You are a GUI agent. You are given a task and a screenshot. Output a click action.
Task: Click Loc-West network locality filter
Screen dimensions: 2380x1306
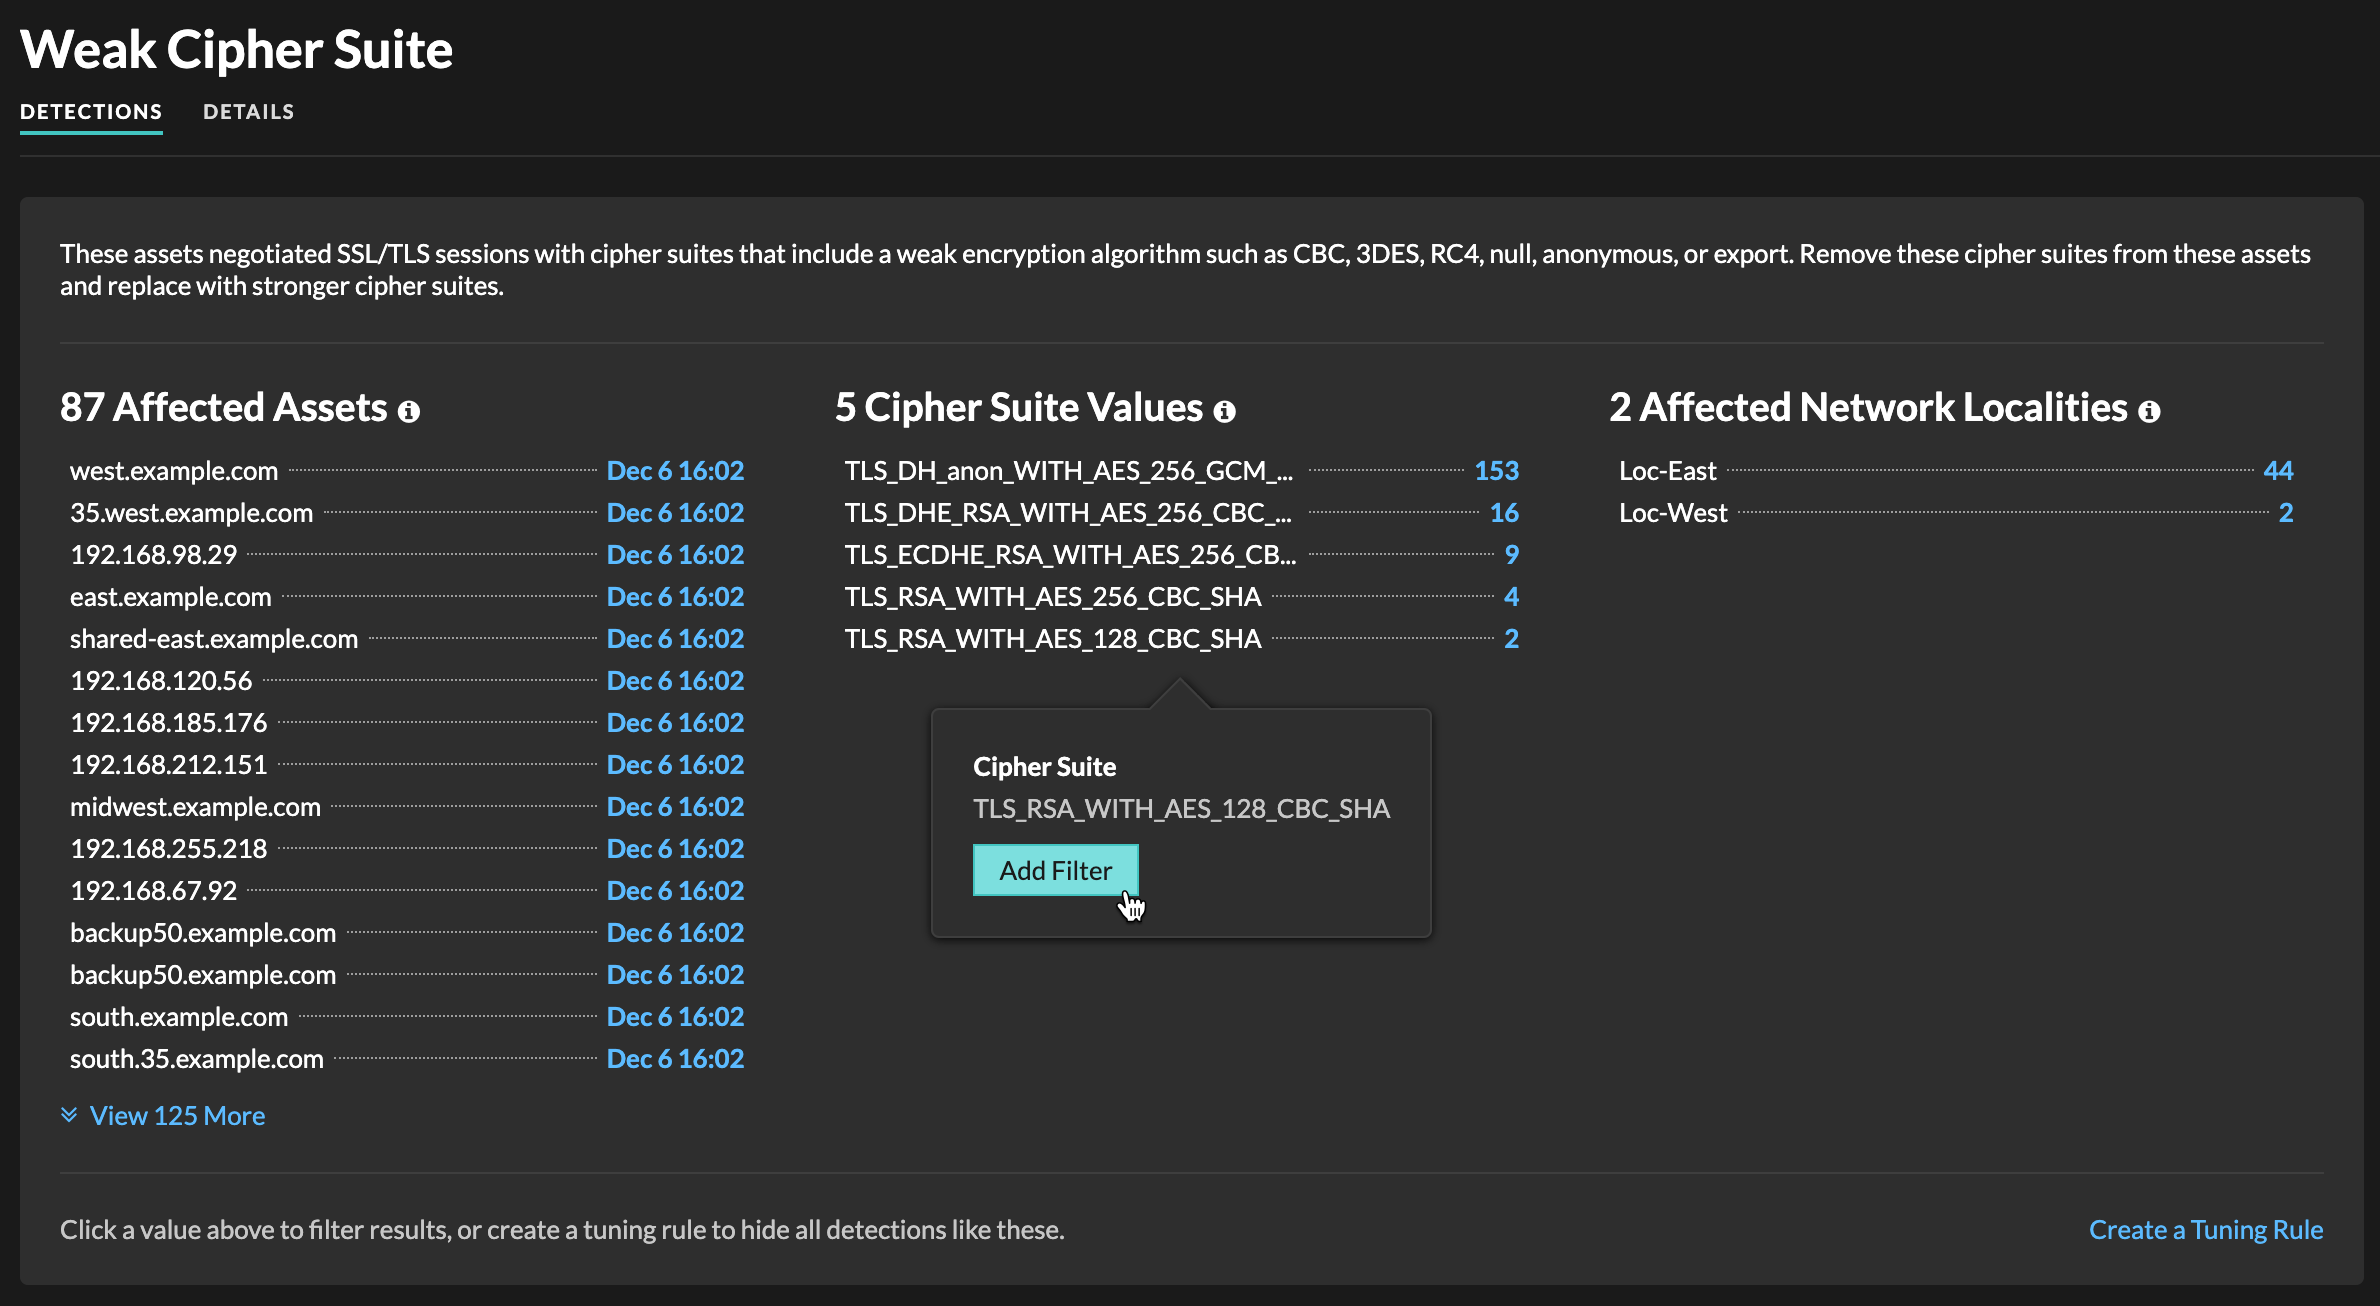(x=1672, y=511)
